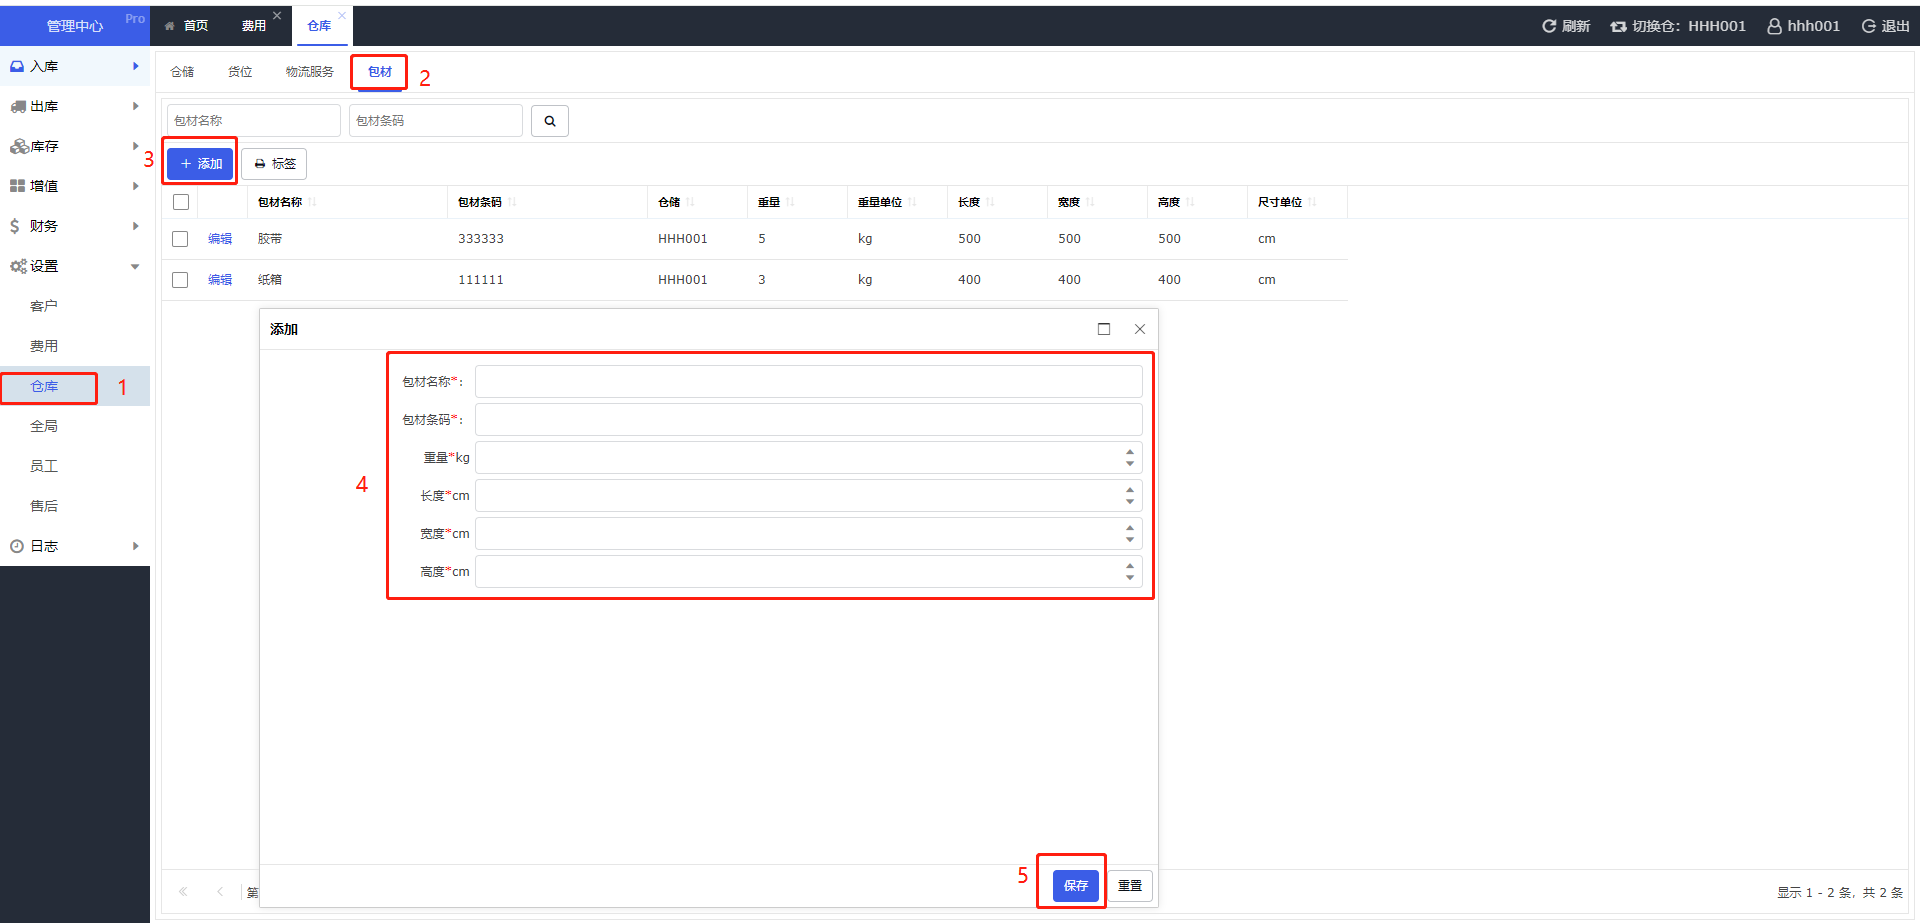Open the 费用 top tab
The image size is (1920, 923).
click(254, 26)
